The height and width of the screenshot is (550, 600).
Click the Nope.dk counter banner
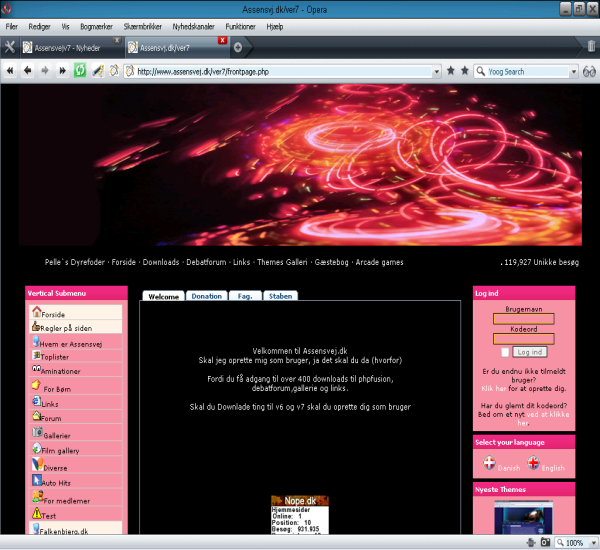[x=300, y=514]
